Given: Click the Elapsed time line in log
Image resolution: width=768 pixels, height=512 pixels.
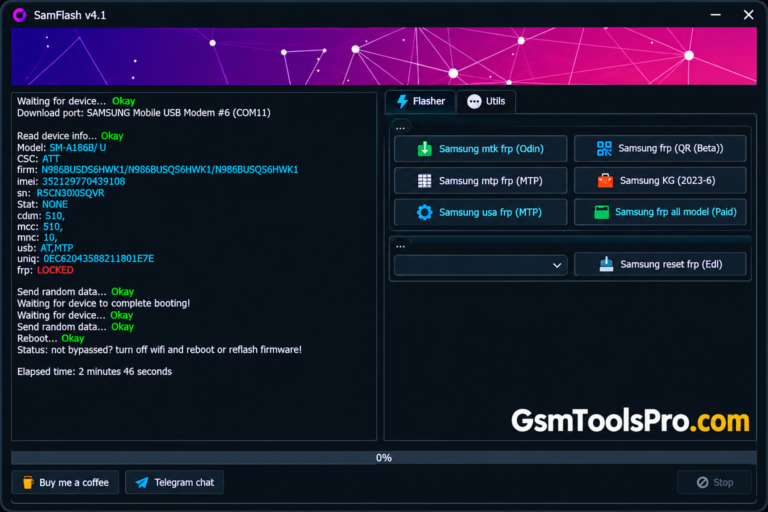Looking at the screenshot, I should [x=95, y=371].
